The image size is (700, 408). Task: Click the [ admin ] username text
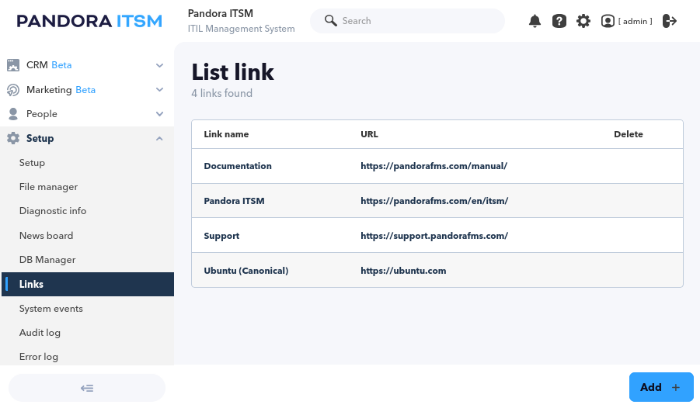[x=635, y=21]
